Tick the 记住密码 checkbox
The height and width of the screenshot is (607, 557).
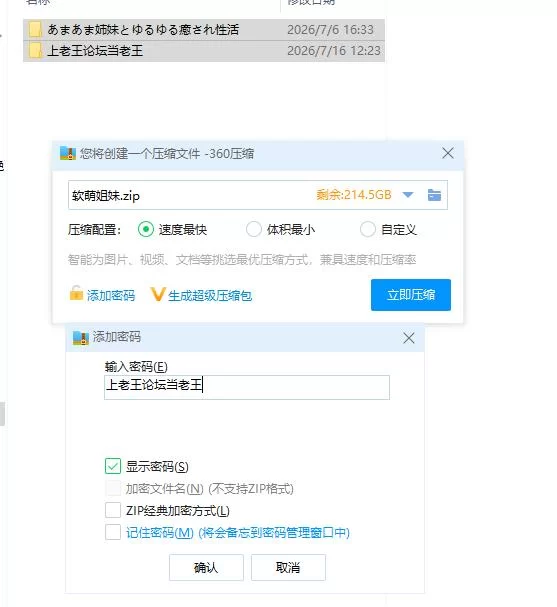[113, 532]
